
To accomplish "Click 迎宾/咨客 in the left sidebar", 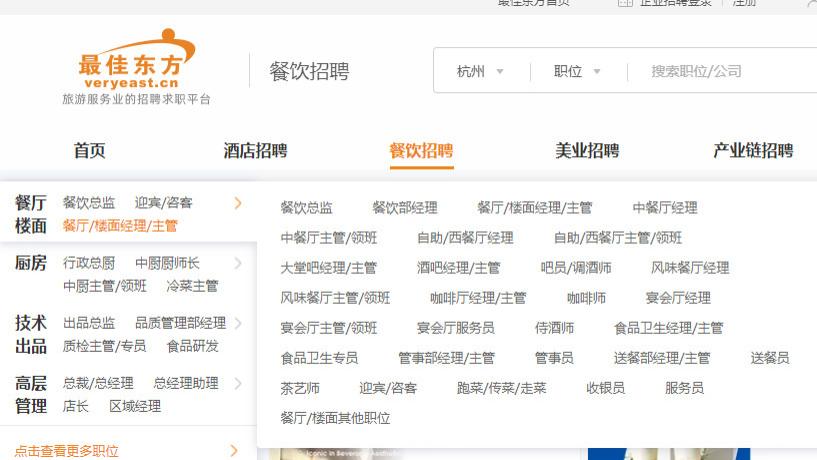I will [164, 203].
